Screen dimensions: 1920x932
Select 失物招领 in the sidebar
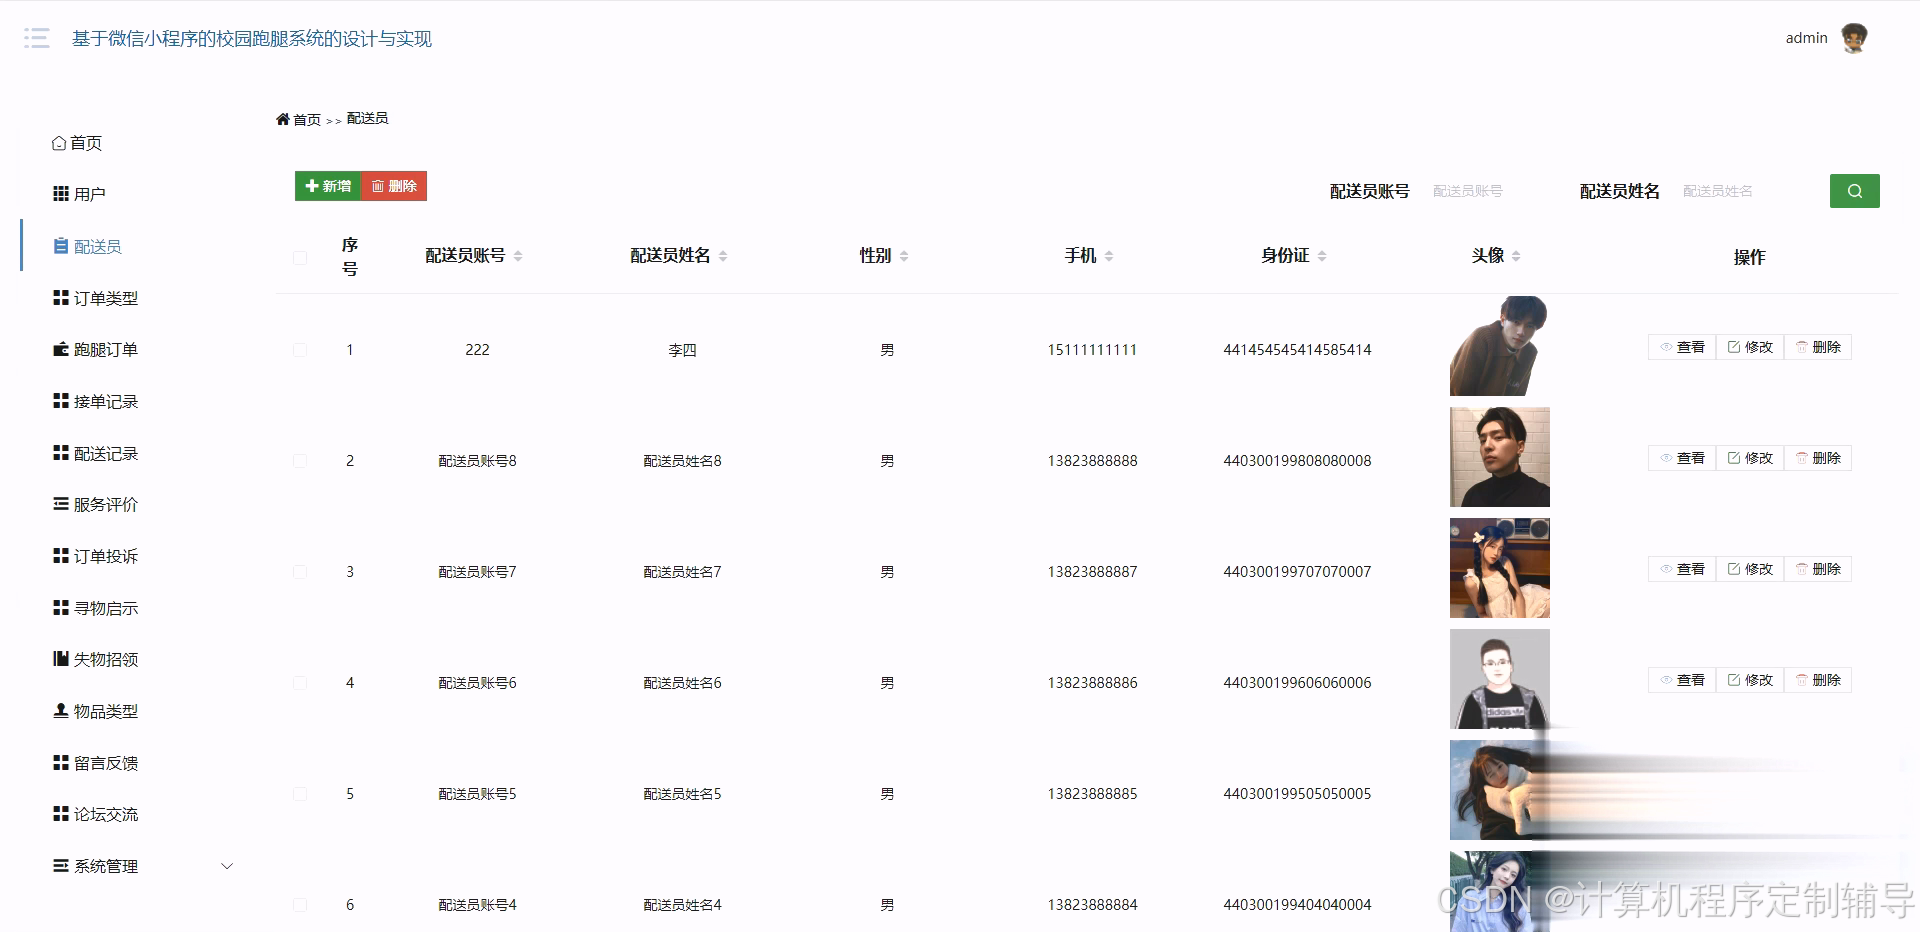[103, 659]
